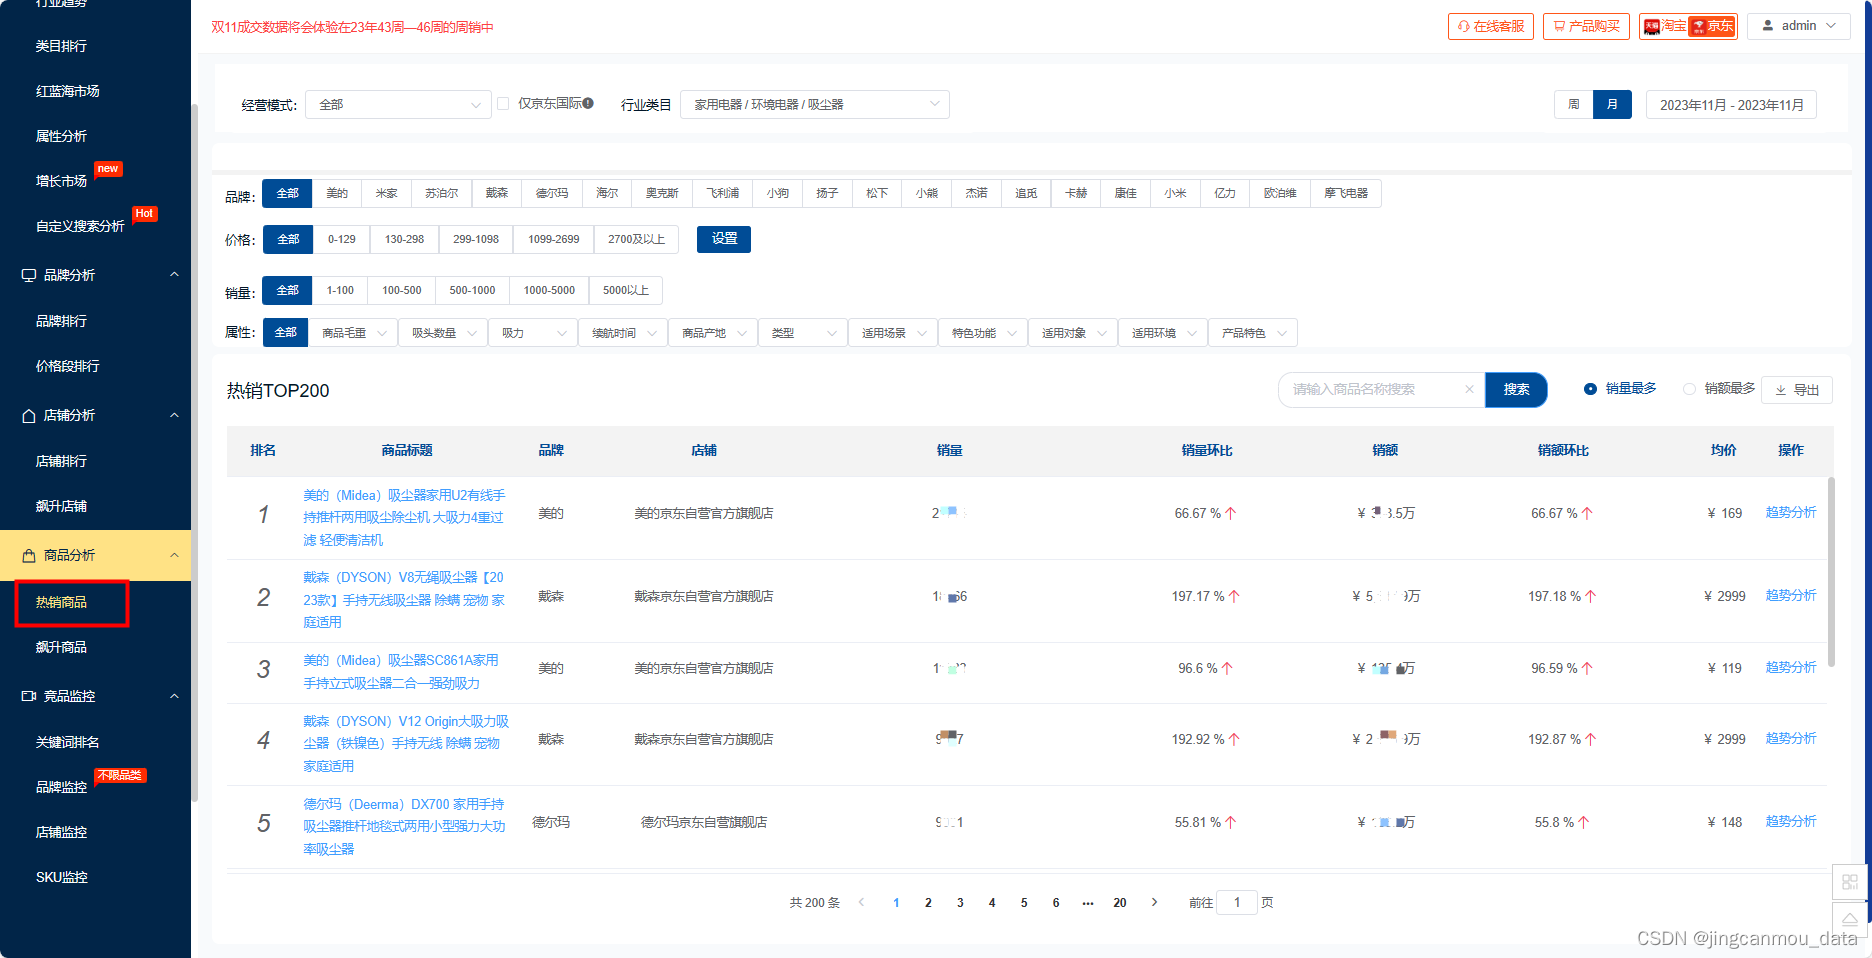
Task: Click the admin user avatar icon
Action: click(x=1768, y=26)
